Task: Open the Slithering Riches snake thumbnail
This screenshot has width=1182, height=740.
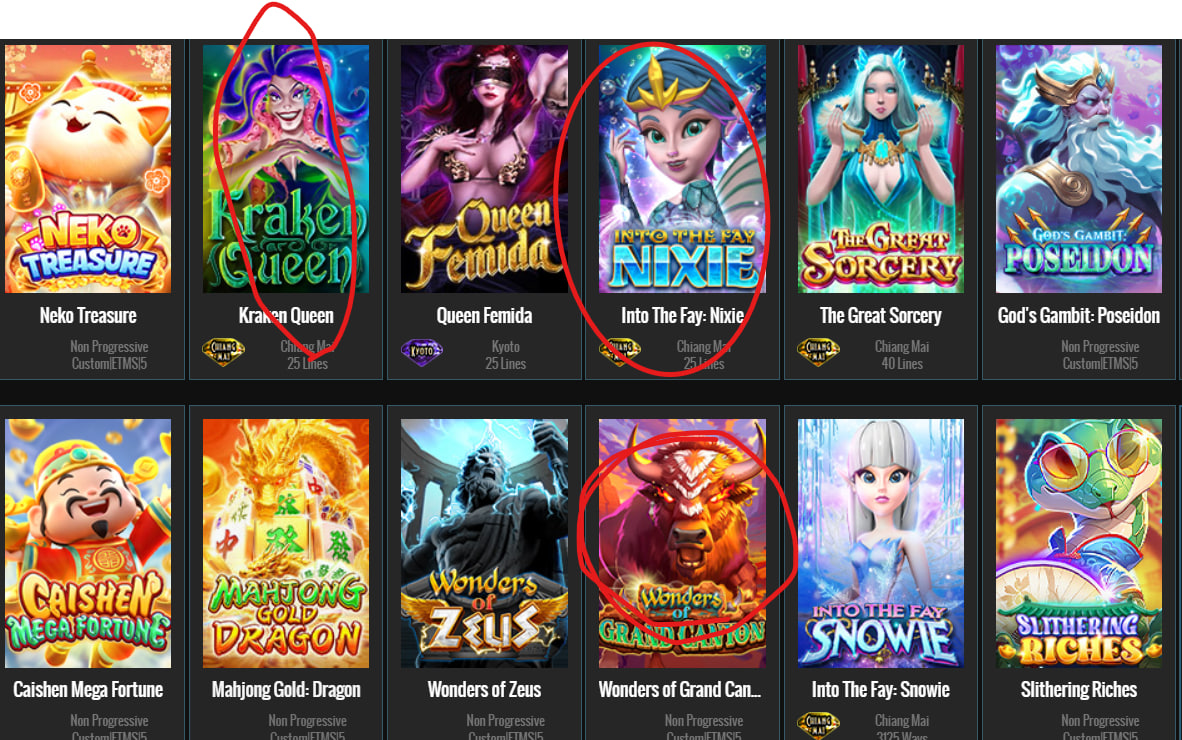Action: point(1079,543)
